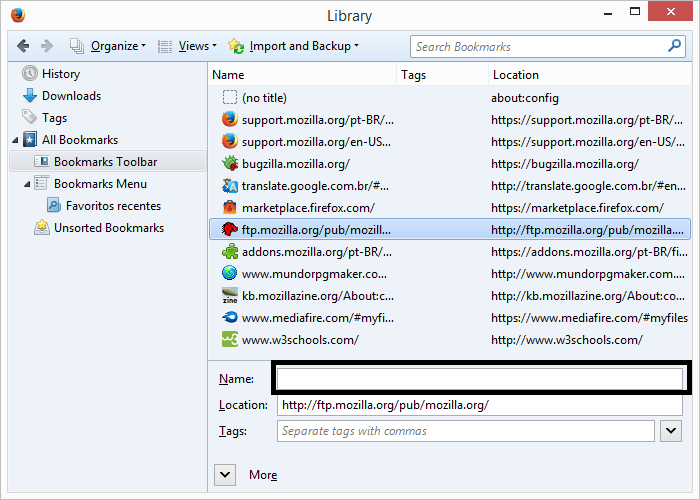The height and width of the screenshot is (500, 700).
Task: Click the mundorpgmaker globe favicon
Action: tap(229, 273)
